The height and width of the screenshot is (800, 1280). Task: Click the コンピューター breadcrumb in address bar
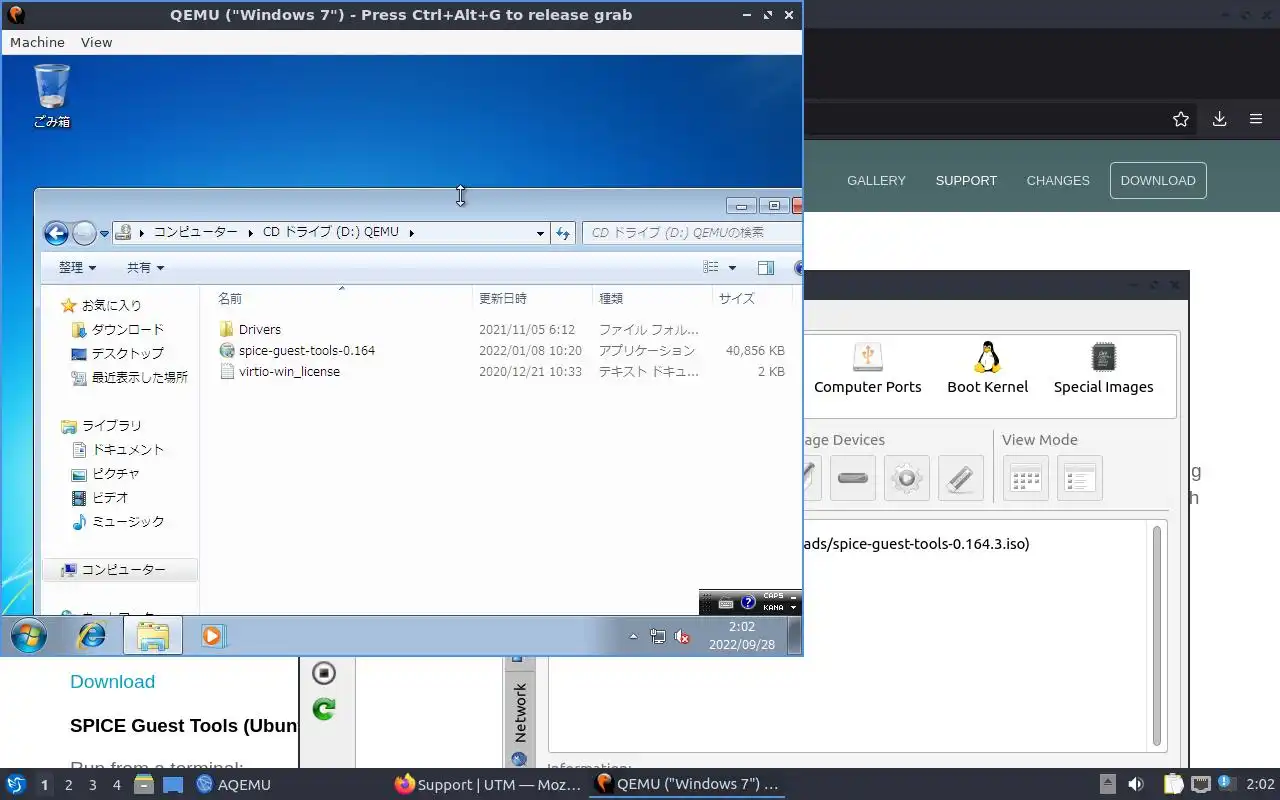pyautogui.click(x=195, y=232)
